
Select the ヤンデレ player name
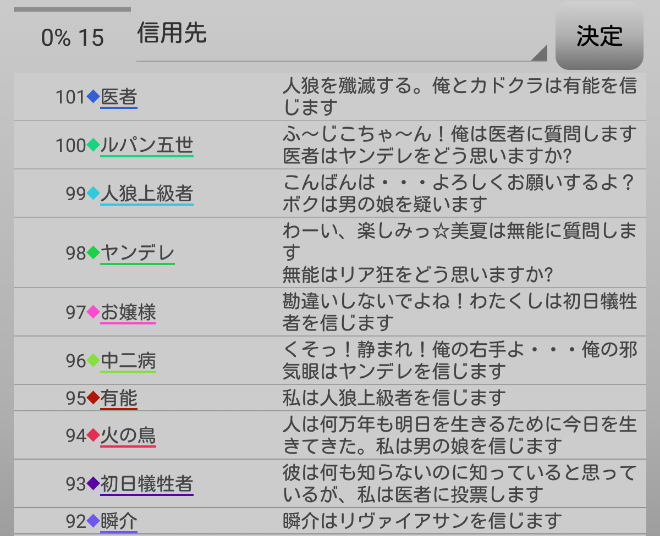click(138, 253)
